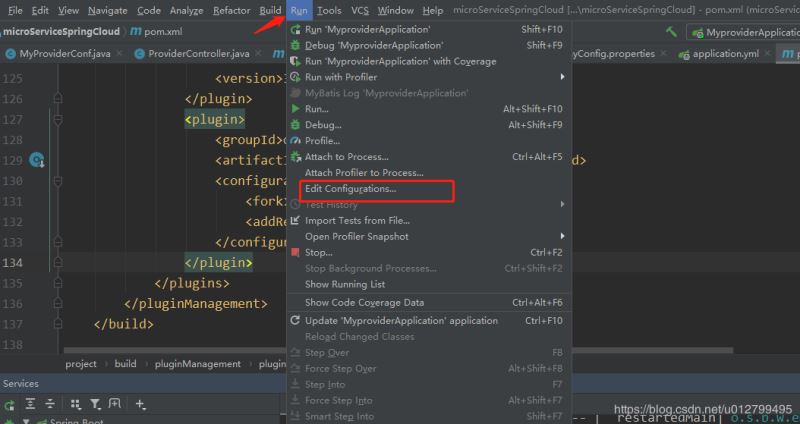Toggle fold marker at line 137
This screenshot has width=800, height=424.
pyautogui.click(x=58, y=323)
